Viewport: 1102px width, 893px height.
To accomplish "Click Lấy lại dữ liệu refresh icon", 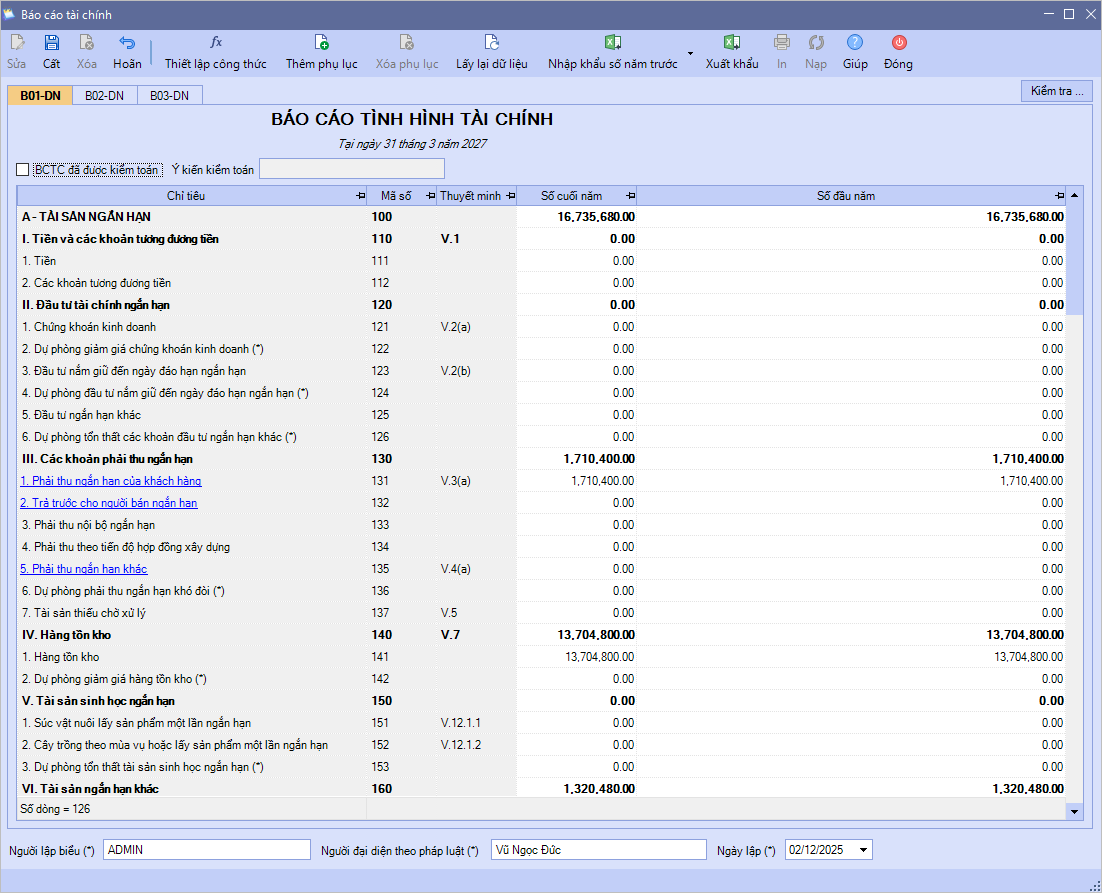I will [491, 43].
